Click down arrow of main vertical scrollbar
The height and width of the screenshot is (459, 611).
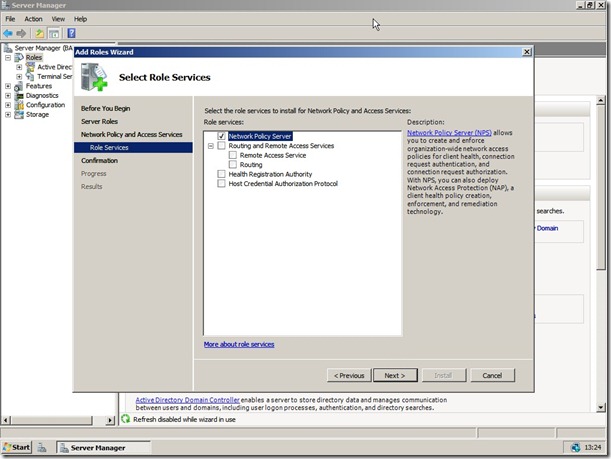(x=600, y=408)
